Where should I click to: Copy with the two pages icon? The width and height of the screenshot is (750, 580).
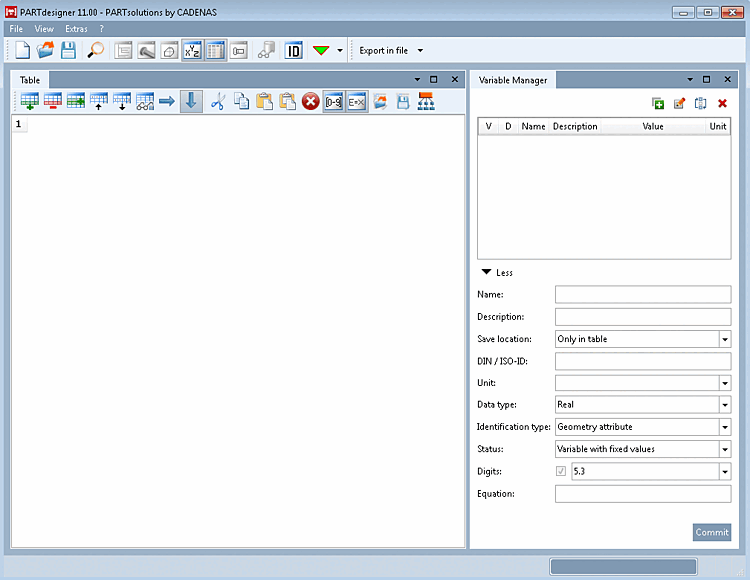[x=242, y=101]
